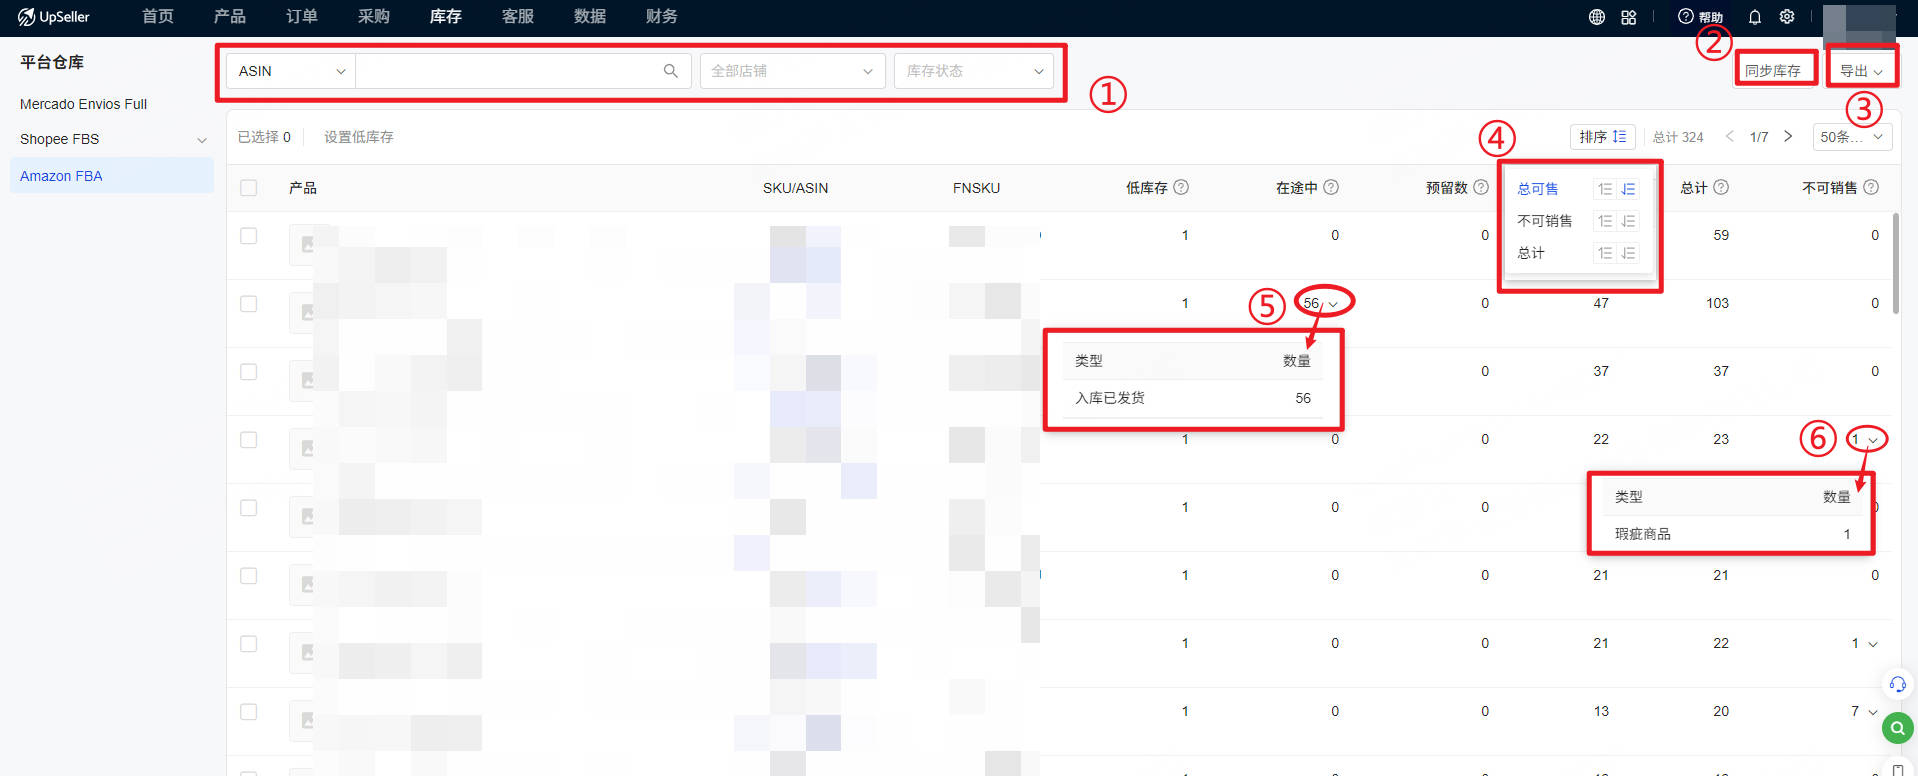Viewport: 1918px width, 776px height.
Task: Click 设置低库存
Action: coord(359,137)
